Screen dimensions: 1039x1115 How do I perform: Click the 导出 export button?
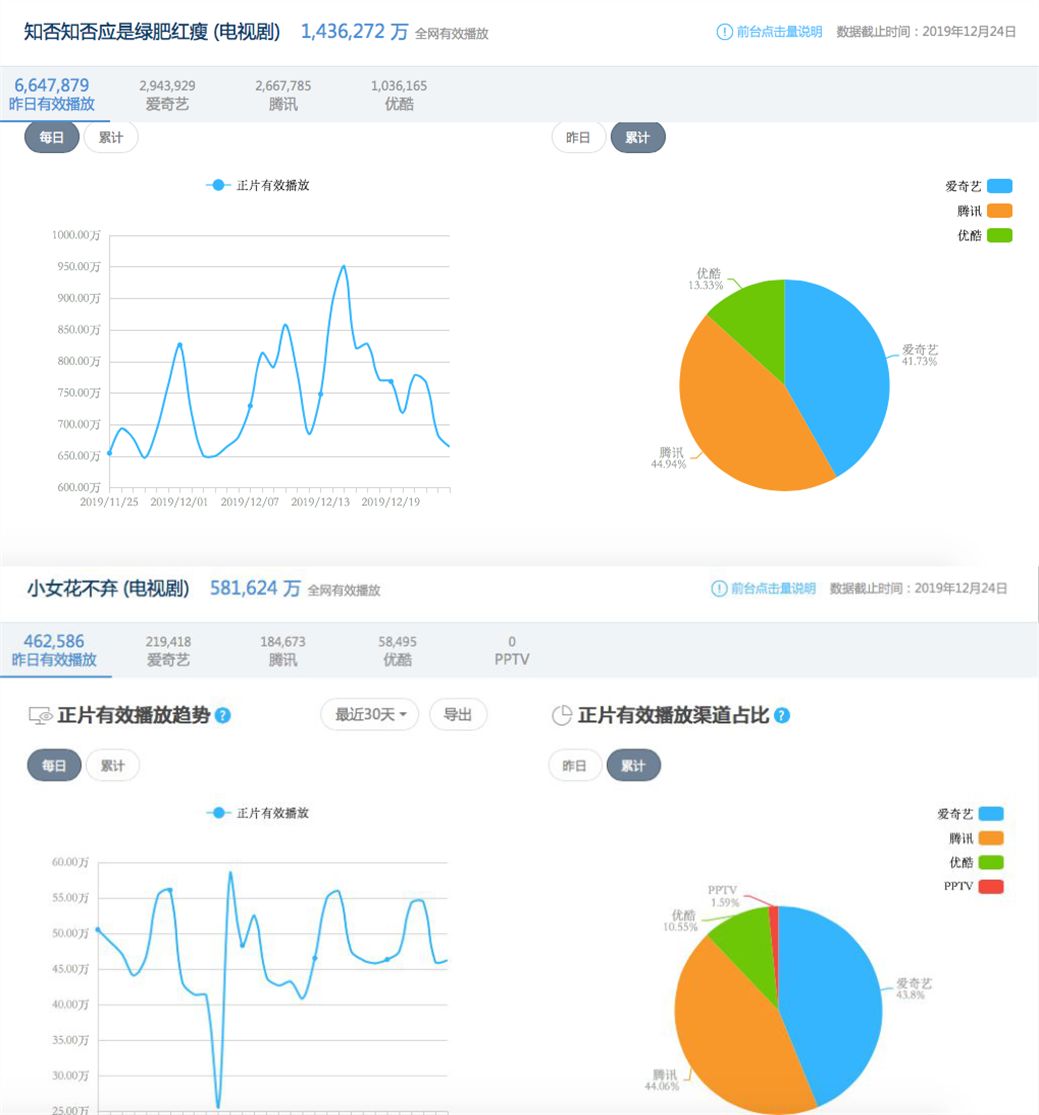[x=458, y=714]
